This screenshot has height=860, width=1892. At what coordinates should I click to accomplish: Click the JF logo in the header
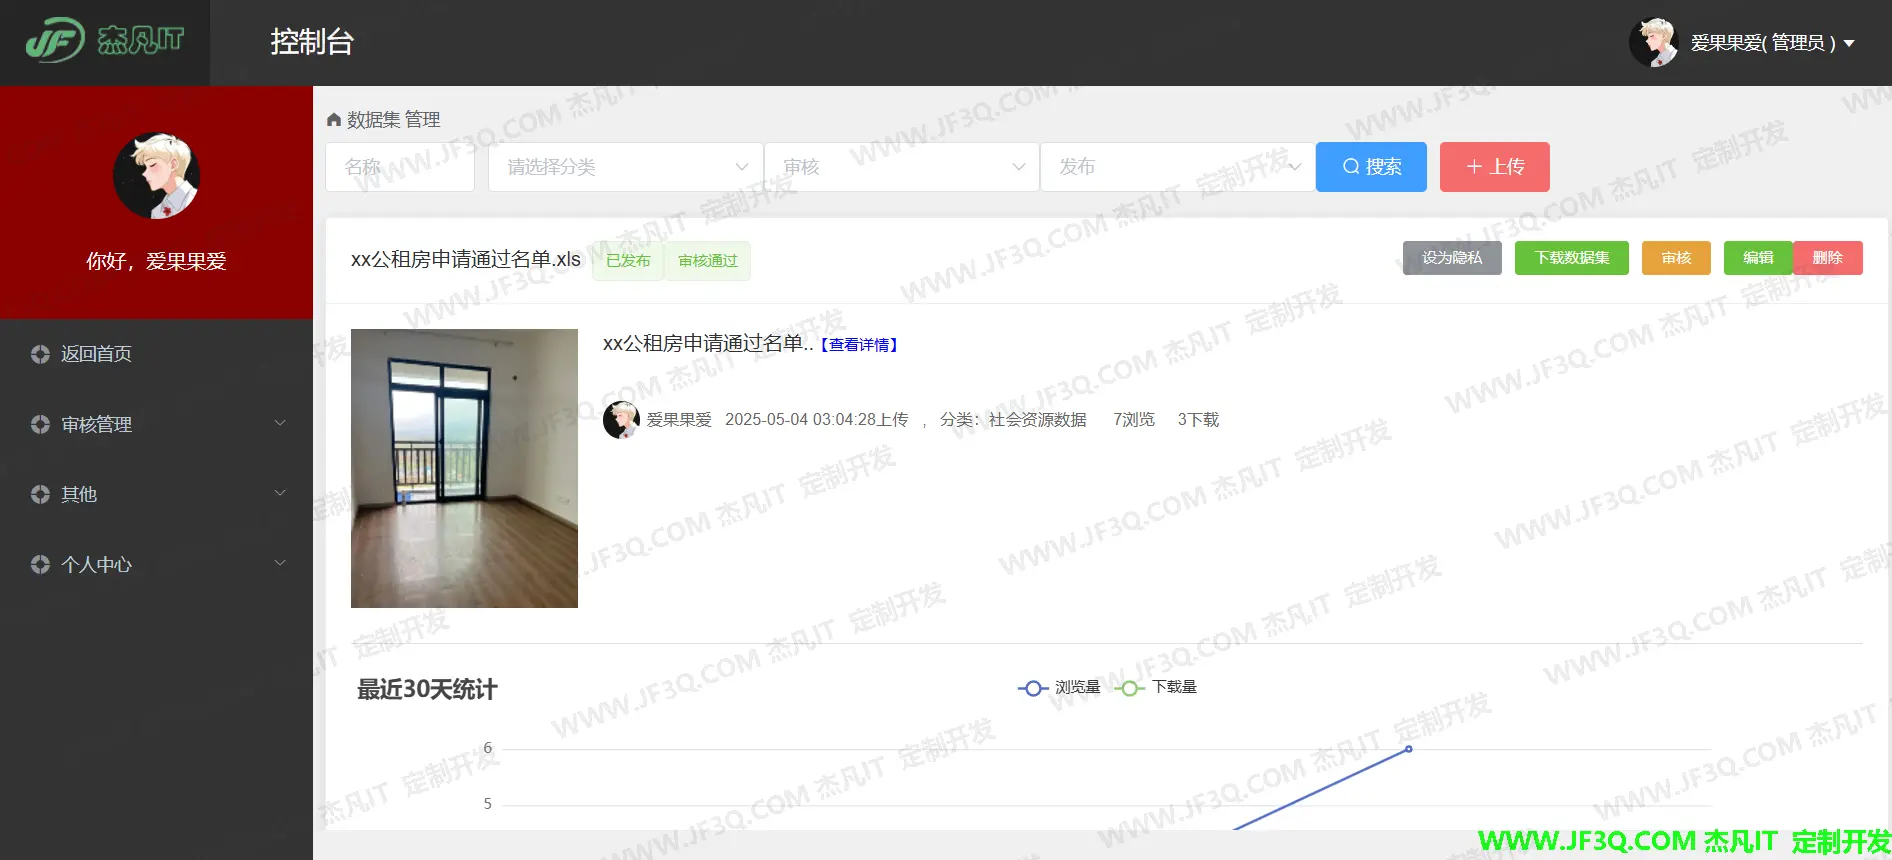click(x=104, y=41)
